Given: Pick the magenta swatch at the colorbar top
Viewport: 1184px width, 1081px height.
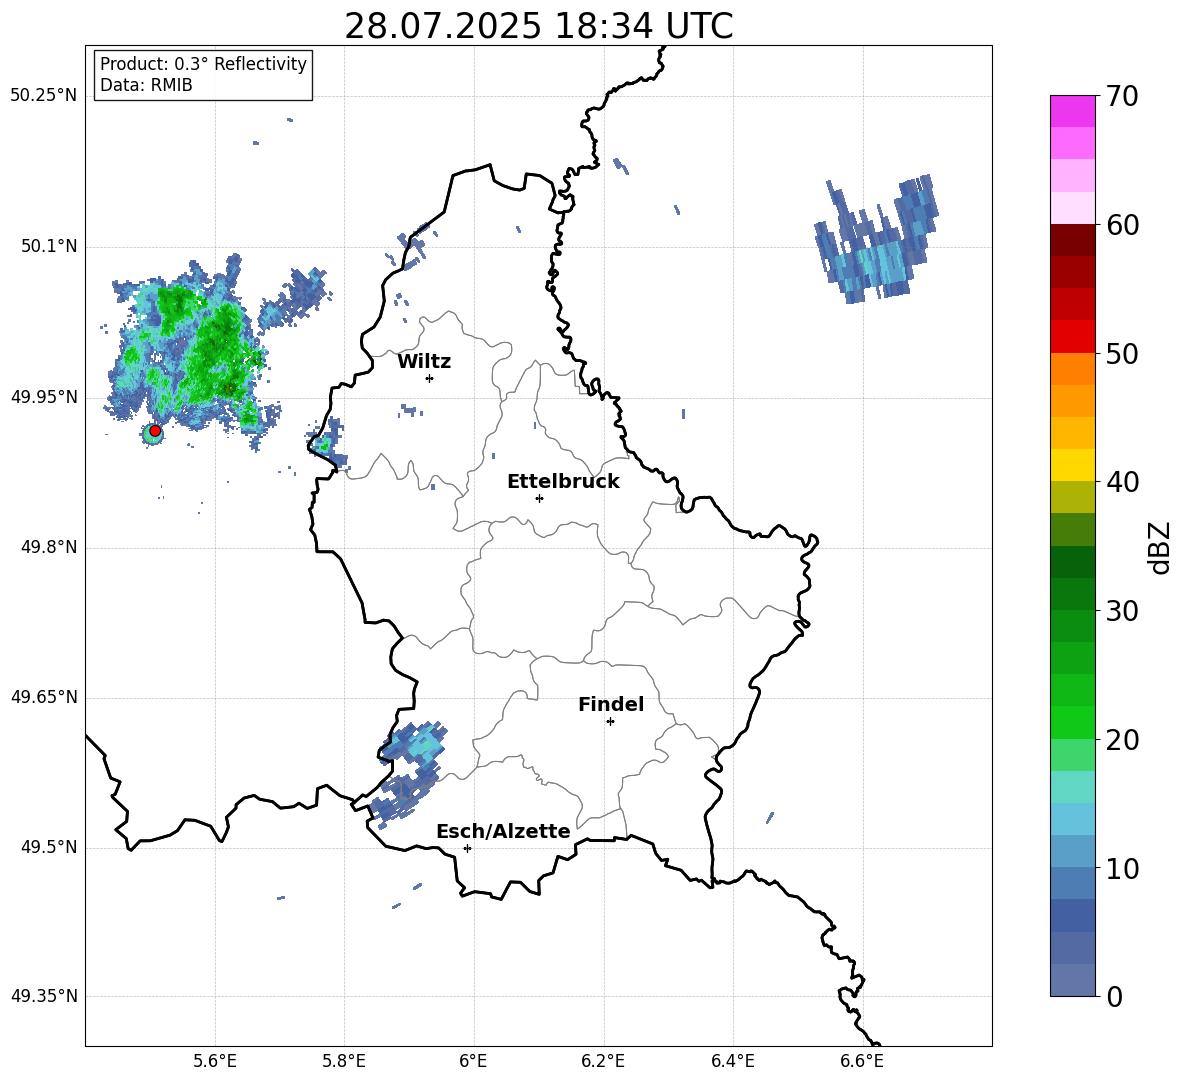Looking at the screenshot, I should coord(1073,111).
